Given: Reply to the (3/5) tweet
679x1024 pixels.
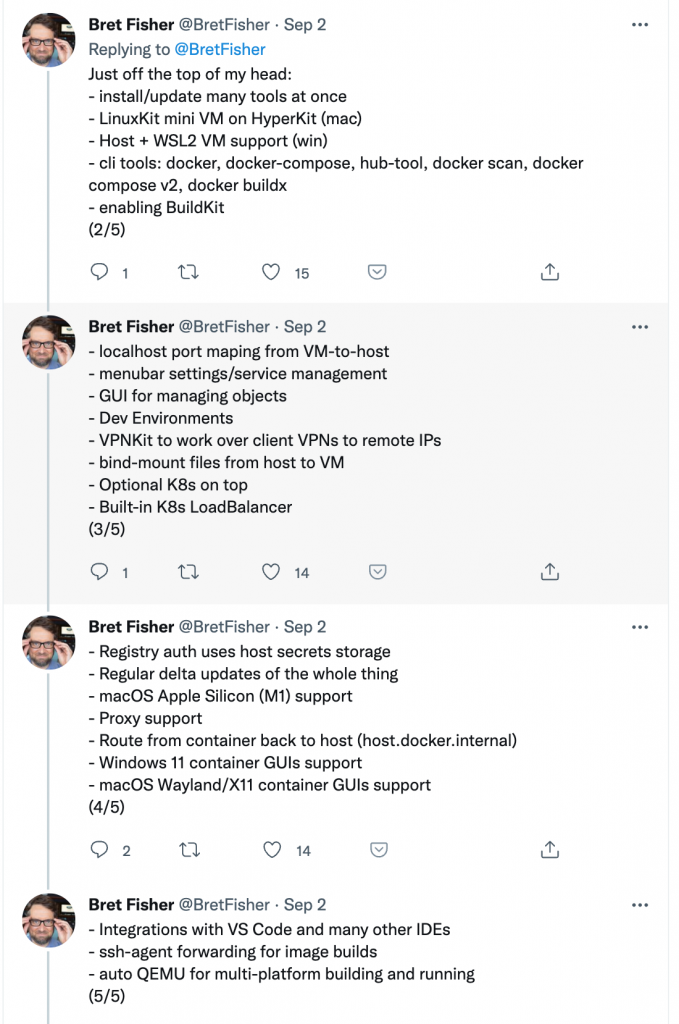Looking at the screenshot, I should (99, 572).
